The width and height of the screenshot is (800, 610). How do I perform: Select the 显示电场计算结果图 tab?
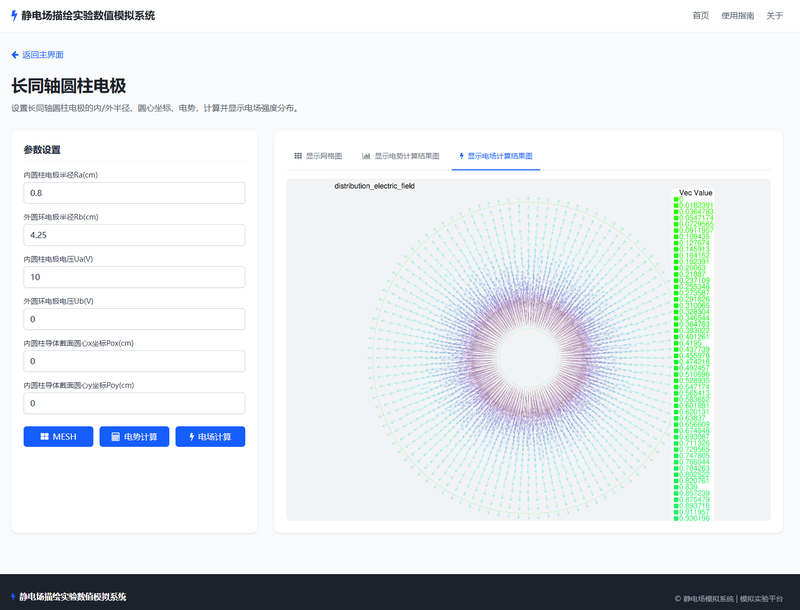(x=496, y=156)
